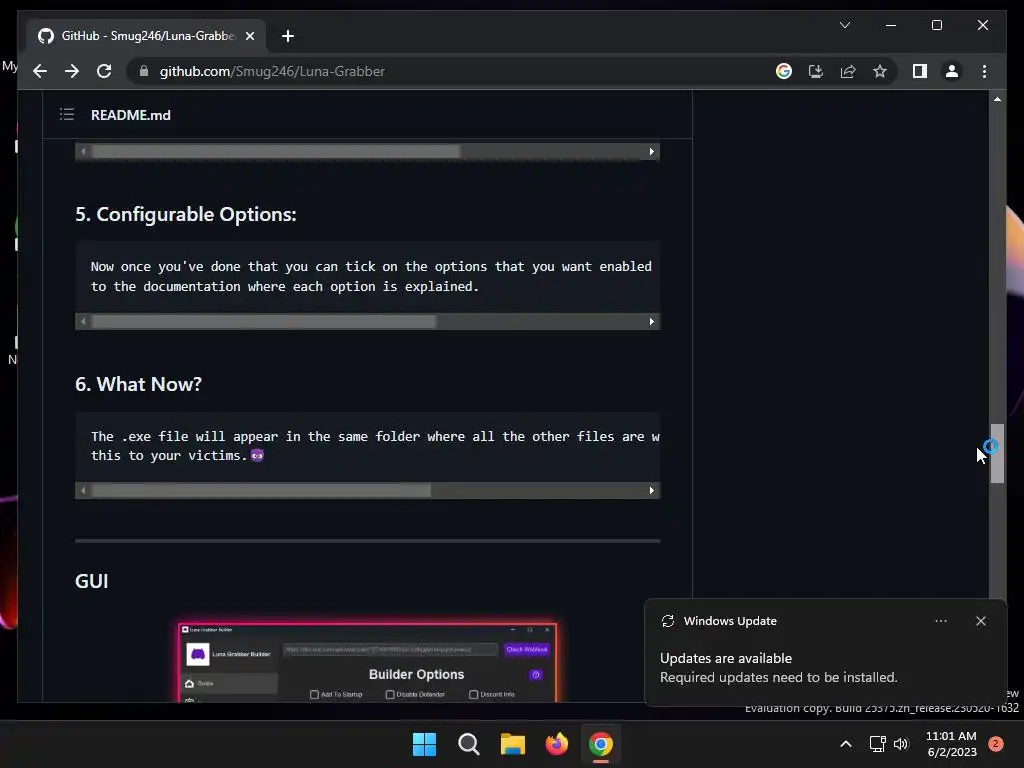Click the code text starting 'Now once you've done that'

coord(371,276)
